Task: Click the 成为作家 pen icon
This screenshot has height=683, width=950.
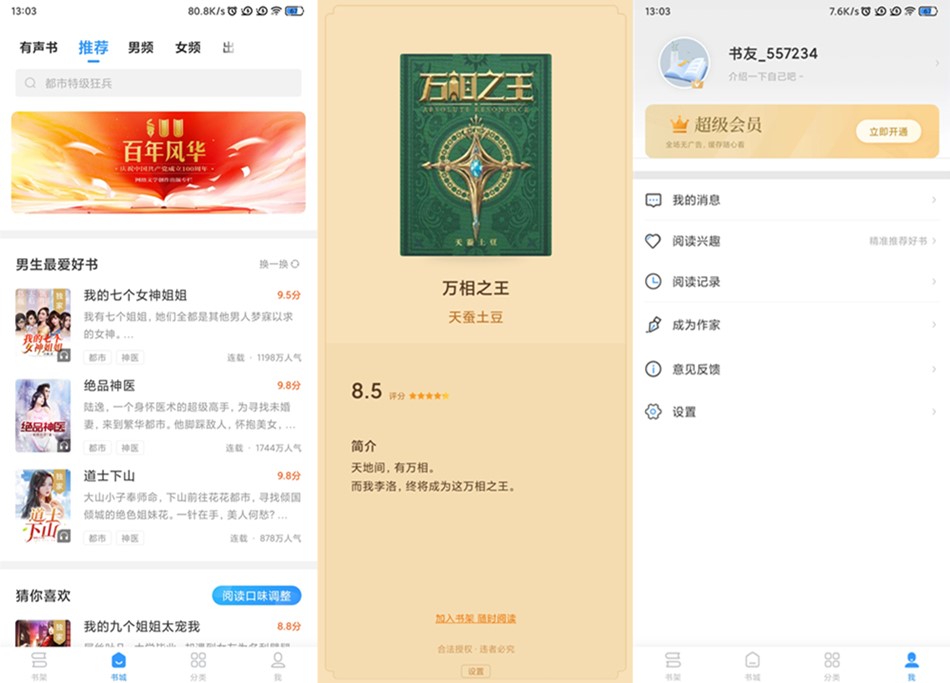Action: click(653, 325)
